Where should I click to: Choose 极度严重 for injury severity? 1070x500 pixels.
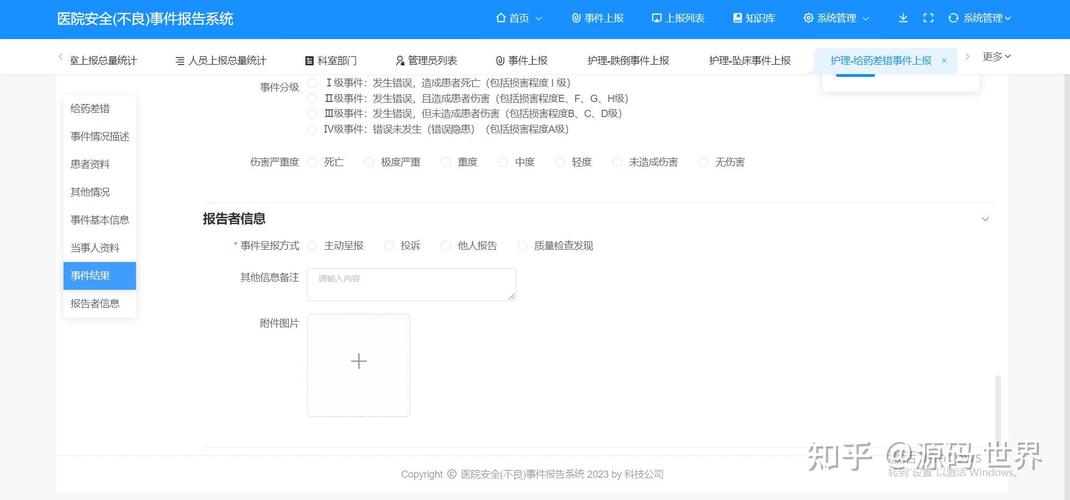point(369,162)
